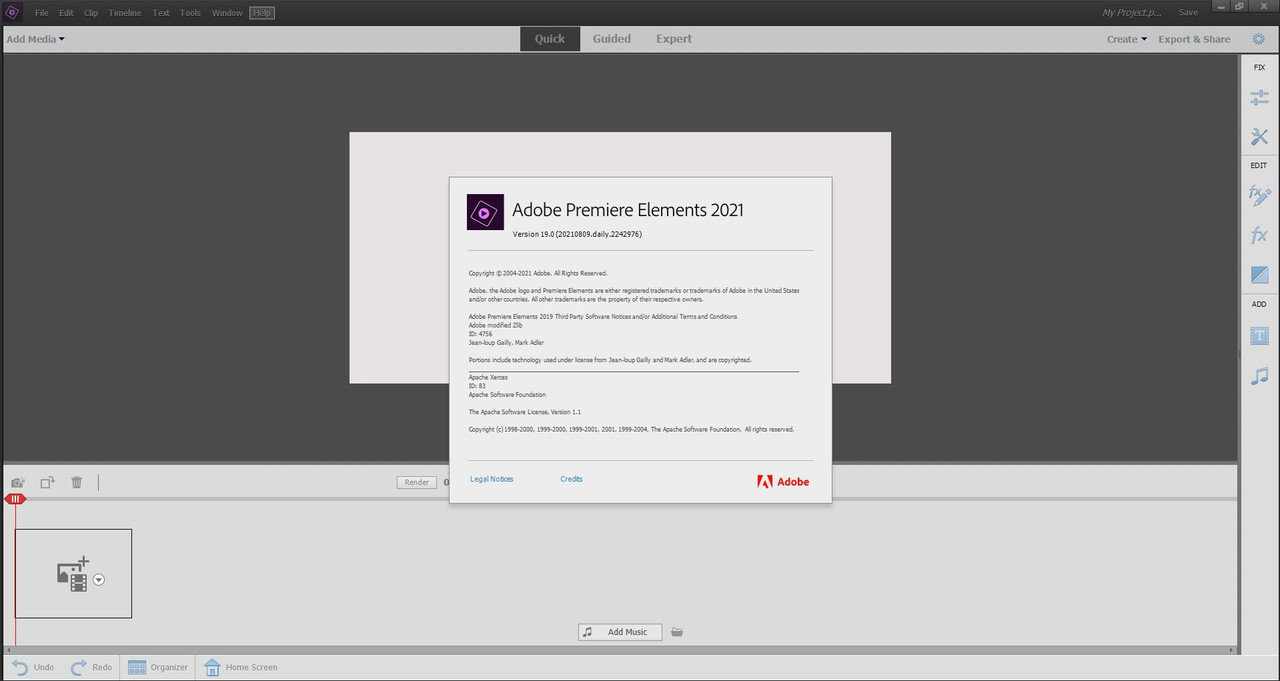Click the 'Apache Software Foundation' line
The image size is (1280, 681).
[507, 395]
